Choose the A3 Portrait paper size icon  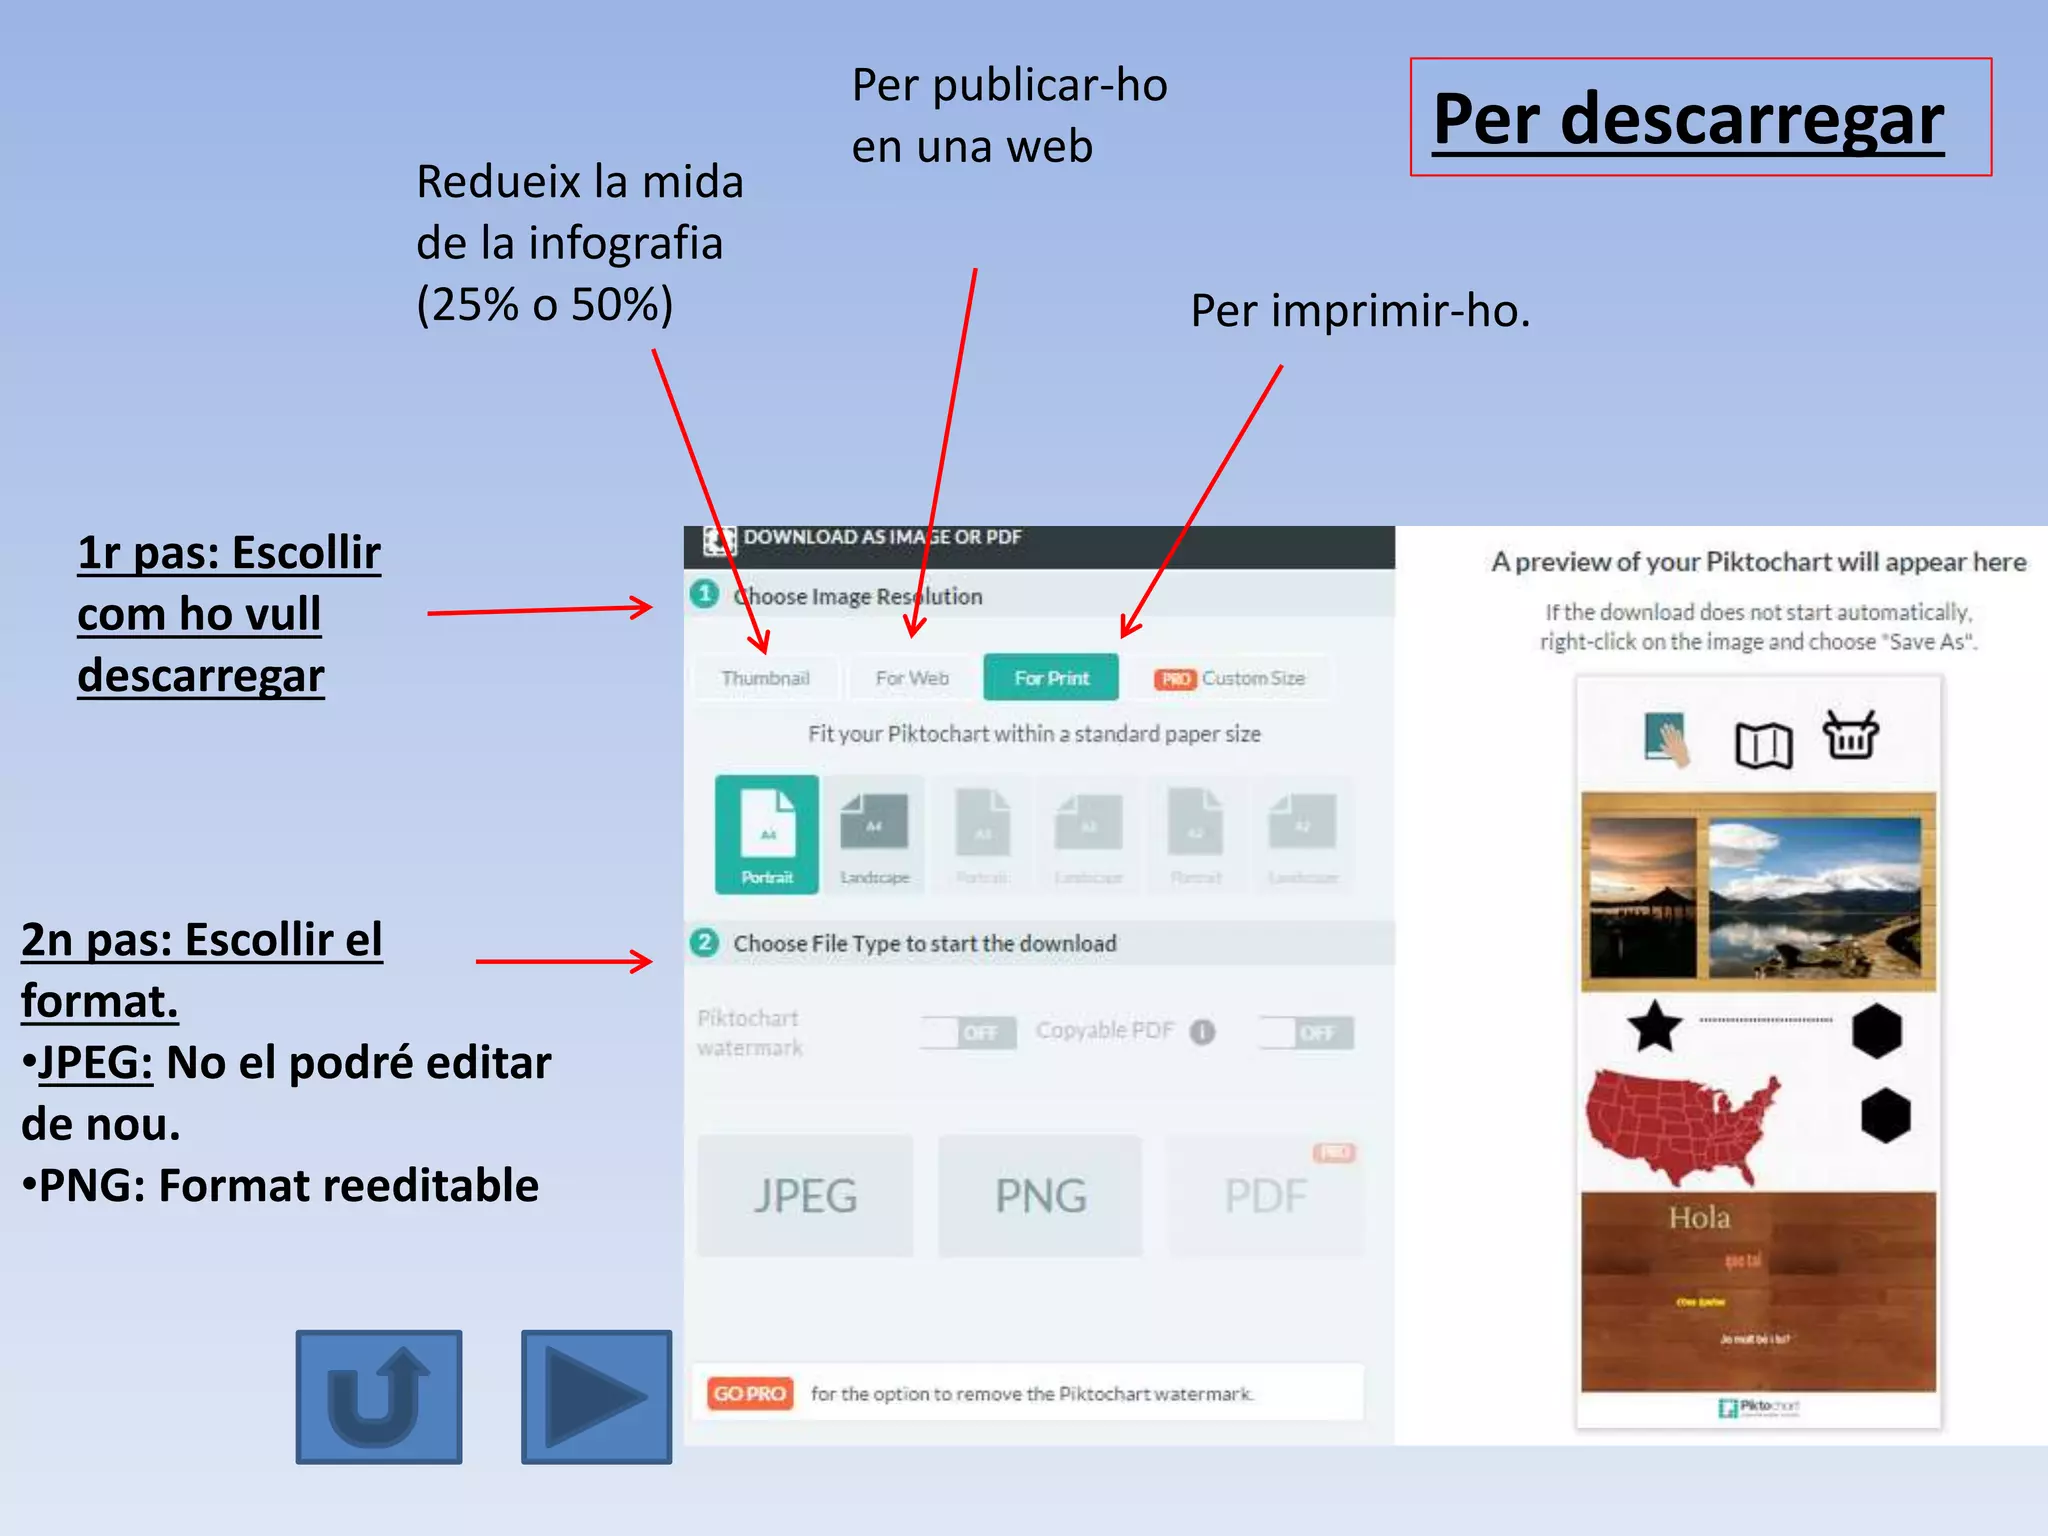[983, 834]
